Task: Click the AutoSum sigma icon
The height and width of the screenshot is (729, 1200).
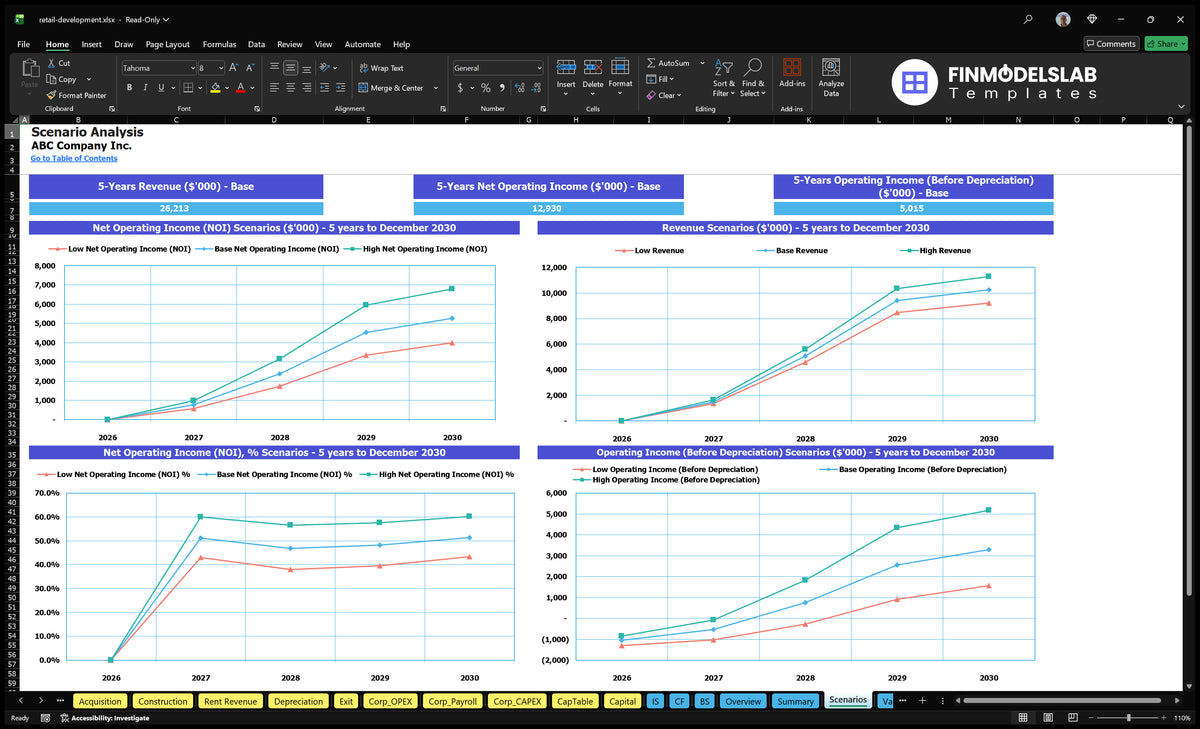Action: coord(651,63)
